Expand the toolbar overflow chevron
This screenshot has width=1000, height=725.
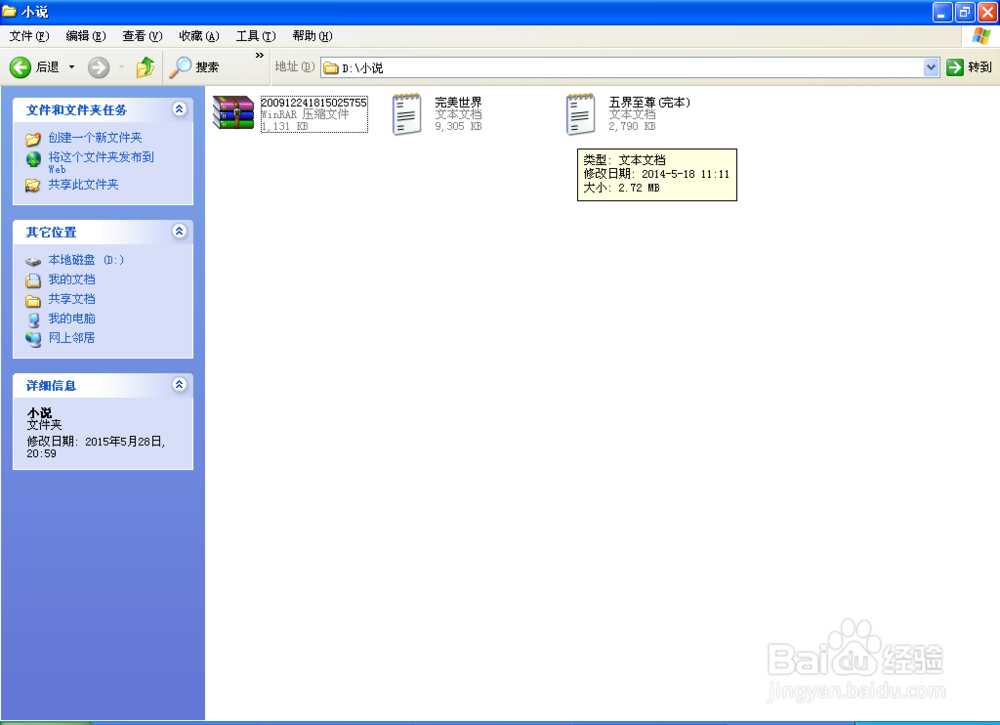tap(260, 55)
